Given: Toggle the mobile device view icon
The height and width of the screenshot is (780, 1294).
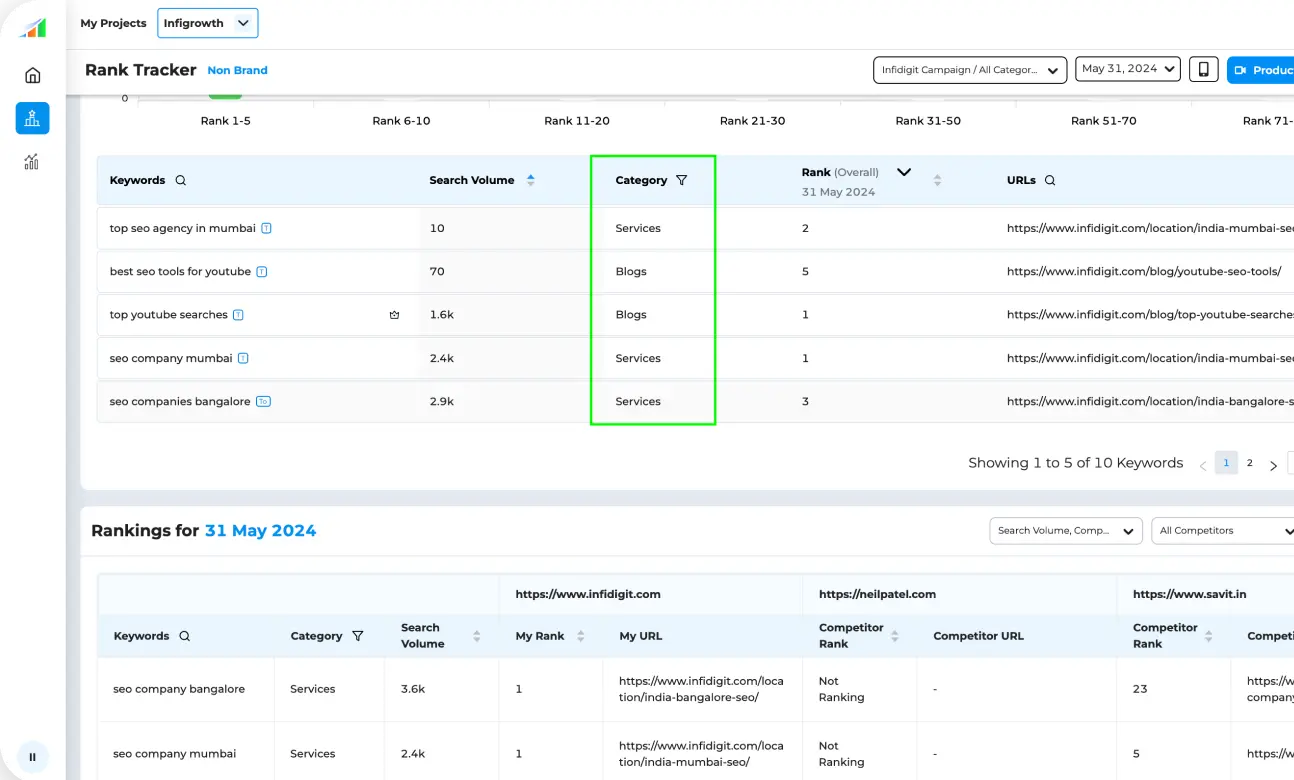Looking at the screenshot, I should [1203, 69].
